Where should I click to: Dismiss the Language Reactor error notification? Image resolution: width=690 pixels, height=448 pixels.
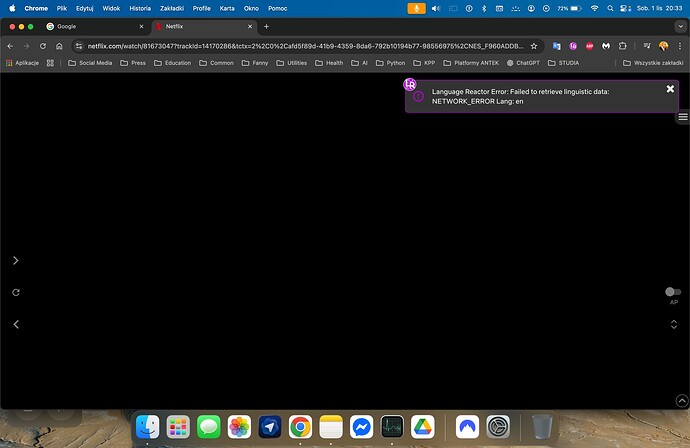click(670, 89)
